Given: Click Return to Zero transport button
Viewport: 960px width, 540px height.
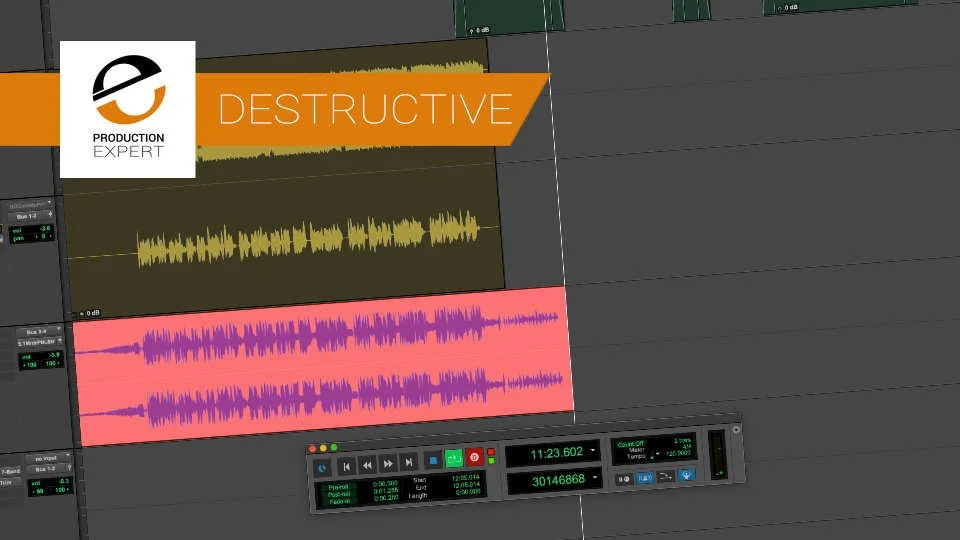Looking at the screenshot, I should [347, 467].
